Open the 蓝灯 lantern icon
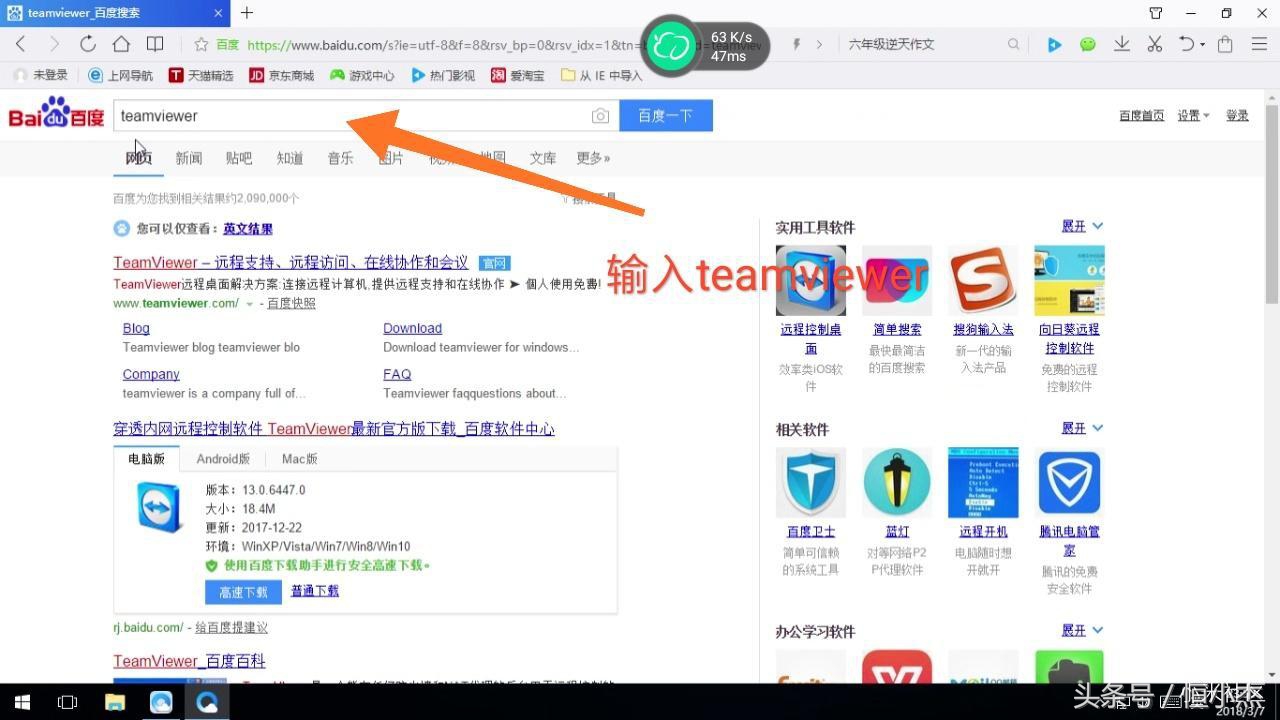 pyautogui.click(x=897, y=483)
